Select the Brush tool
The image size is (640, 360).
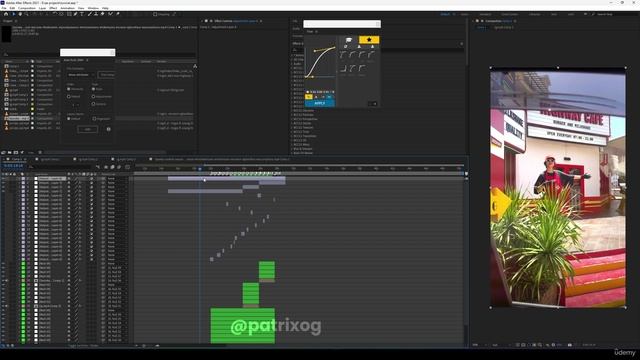click(89, 14)
